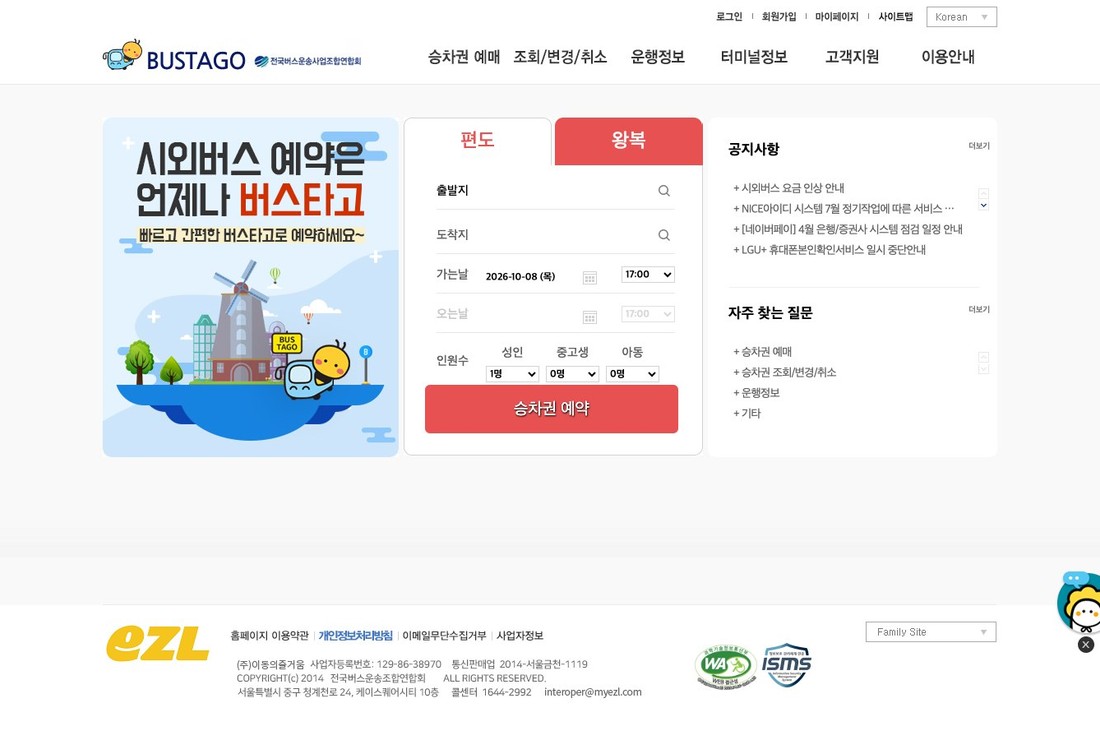Click notice scroll-down arrow

click(x=984, y=206)
